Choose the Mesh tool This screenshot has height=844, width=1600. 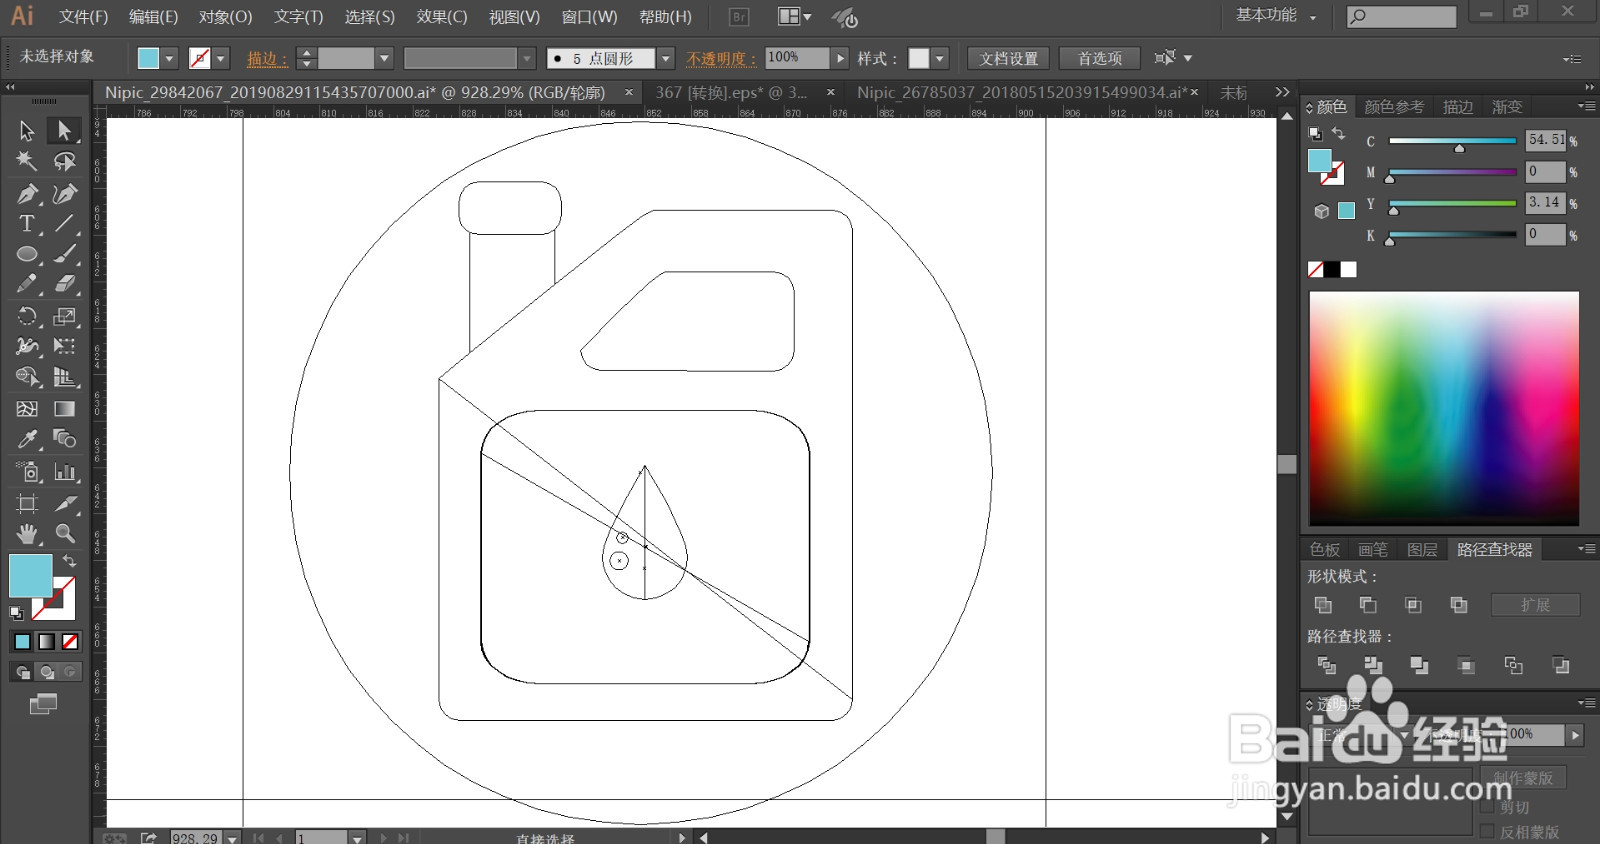click(x=27, y=408)
